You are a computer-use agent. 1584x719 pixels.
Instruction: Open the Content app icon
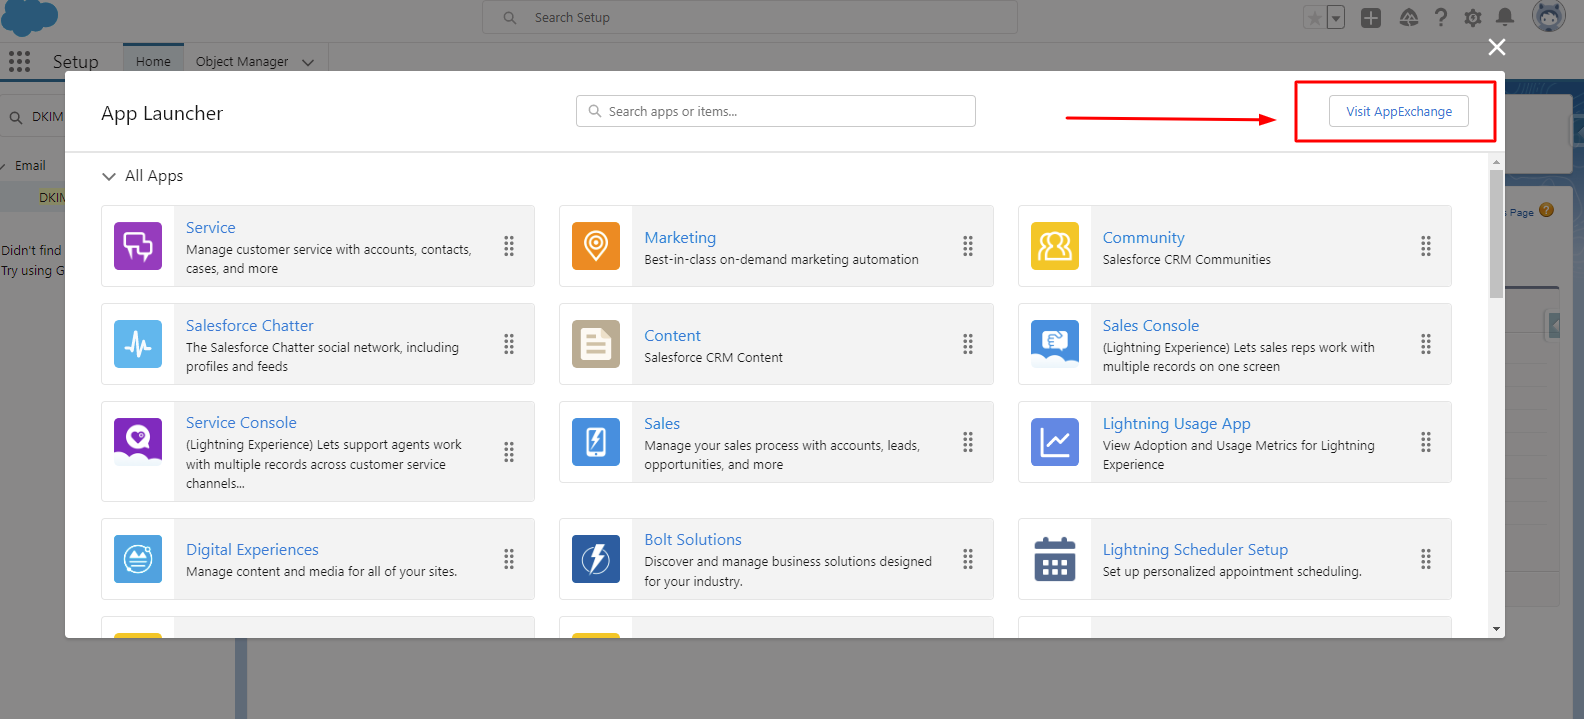click(596, 344)
